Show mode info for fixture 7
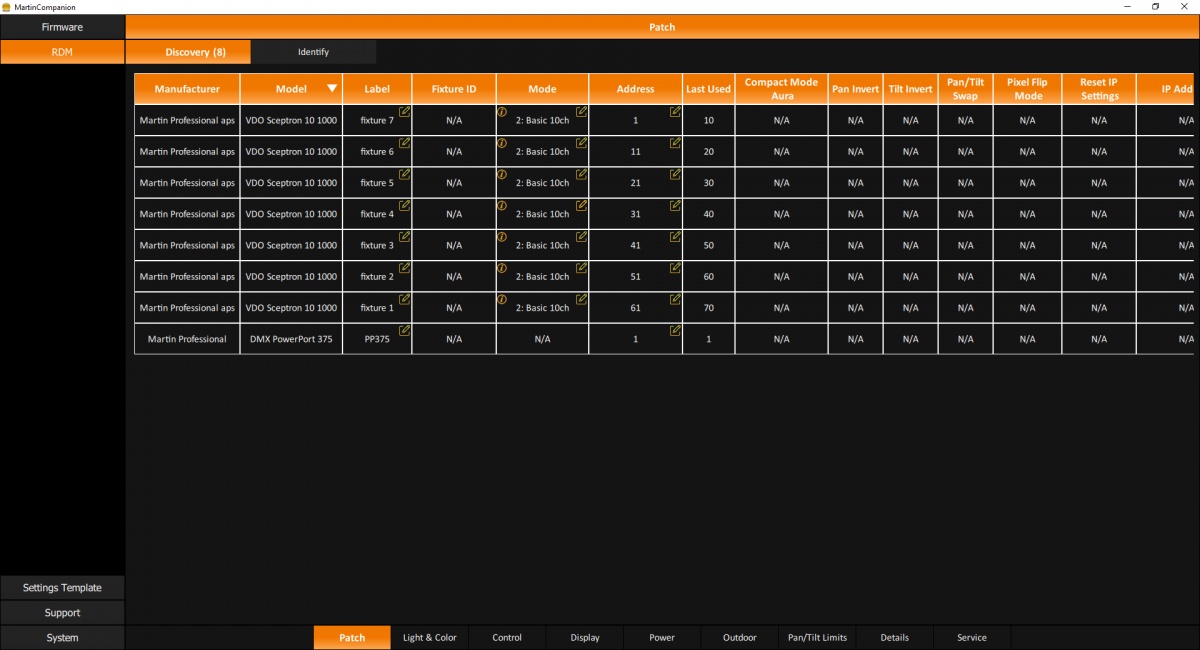Viewport: 1200px width, 650px height. (502, 112)
